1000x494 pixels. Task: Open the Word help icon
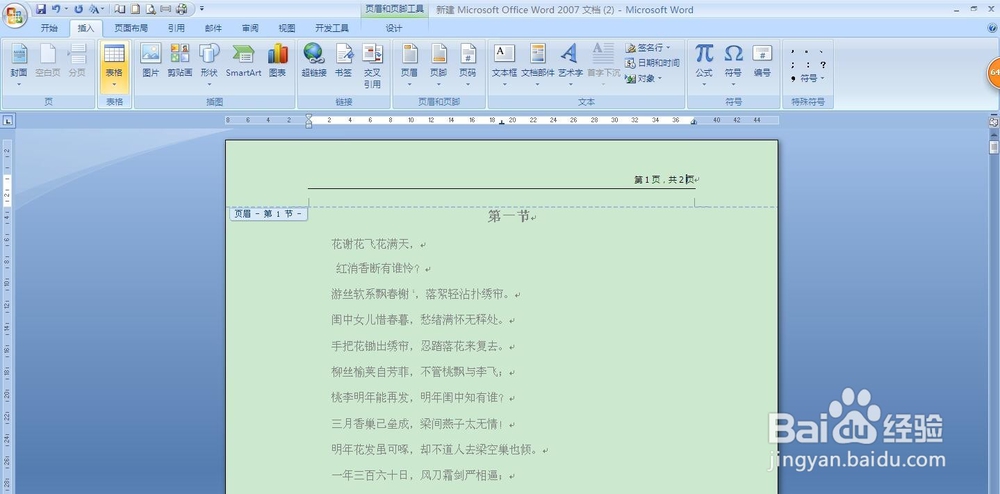point(992,28)
